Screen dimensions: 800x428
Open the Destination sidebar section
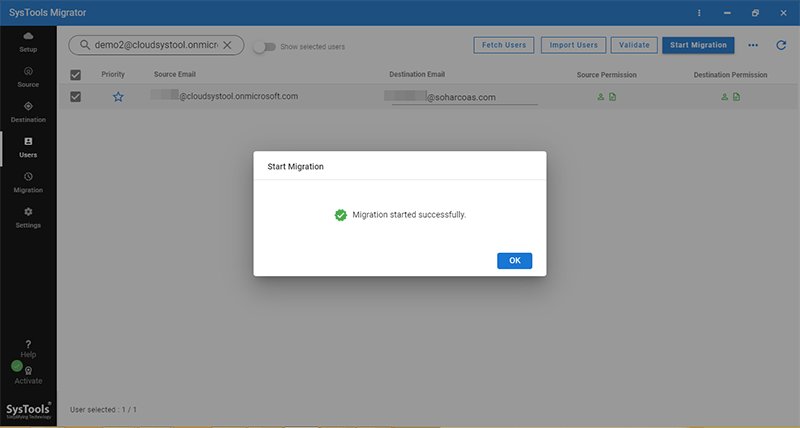coord(28,112)
